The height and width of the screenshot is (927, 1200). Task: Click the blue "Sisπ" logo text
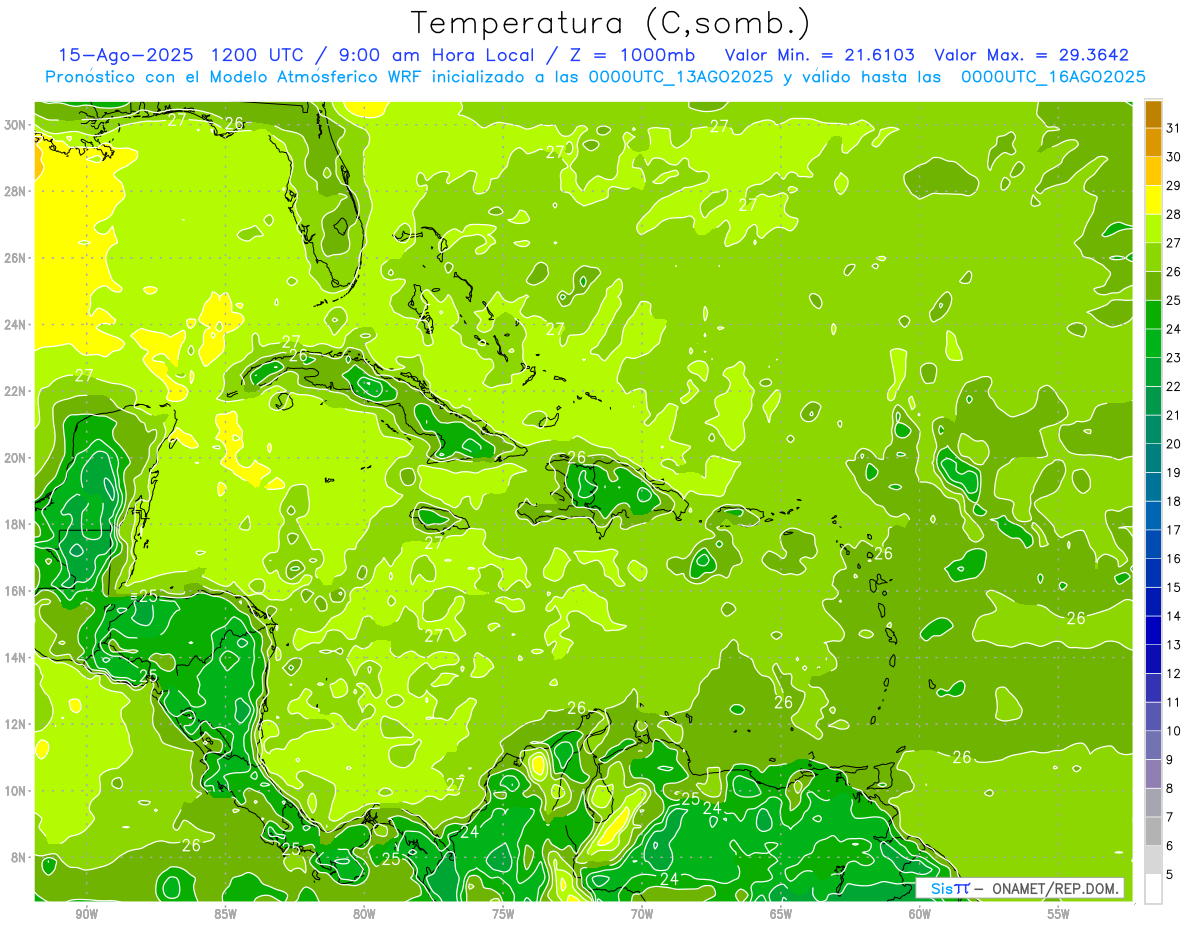click(949, 888)
